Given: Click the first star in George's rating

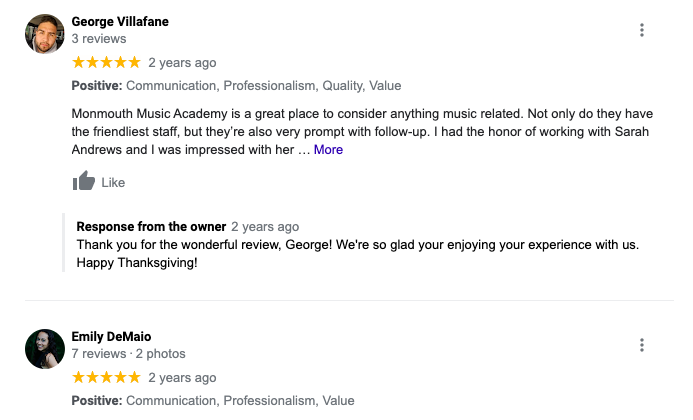Looking at the screenshot, I should pyautogui.click(x=78, y=62).
